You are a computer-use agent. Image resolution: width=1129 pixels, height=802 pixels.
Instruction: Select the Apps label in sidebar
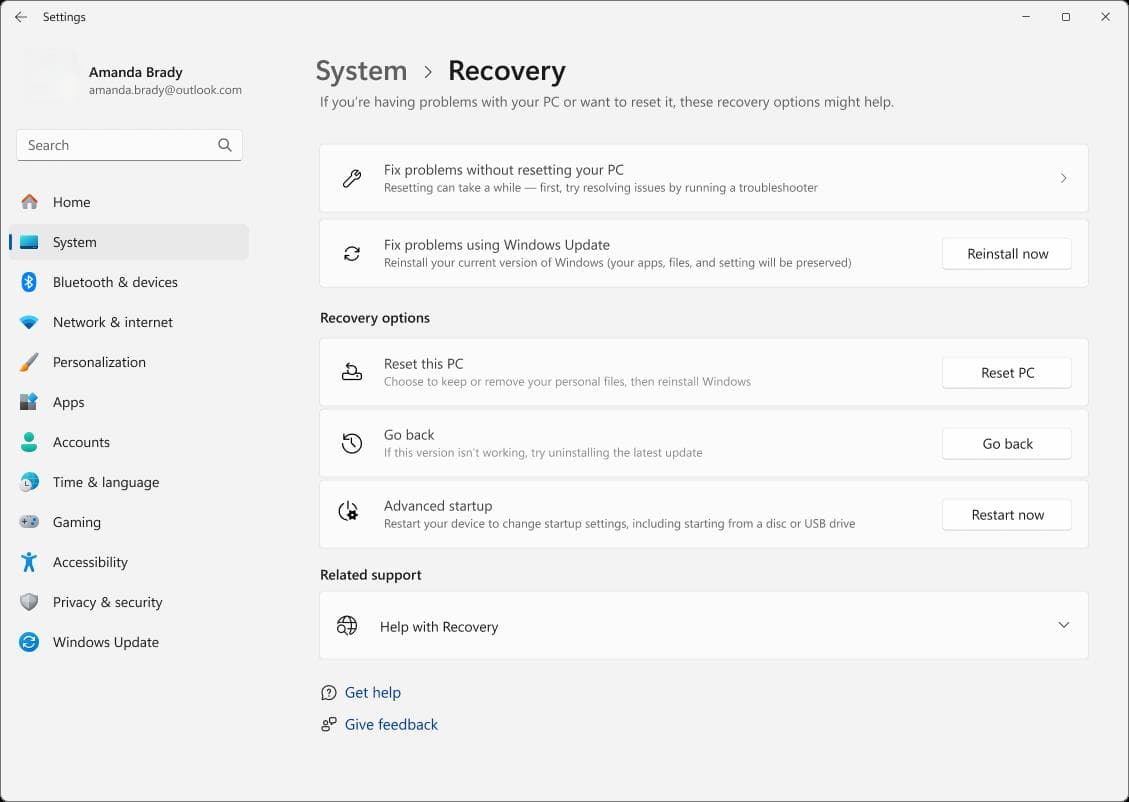68,402
